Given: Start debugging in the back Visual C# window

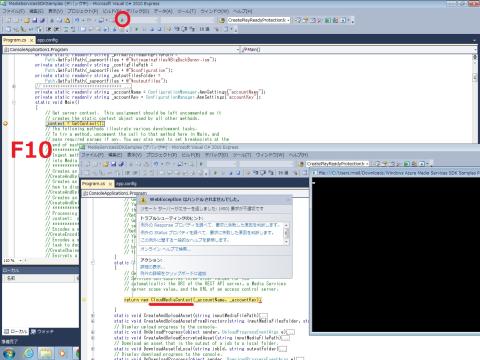Looking at the screenshot, I should point(122,20).
